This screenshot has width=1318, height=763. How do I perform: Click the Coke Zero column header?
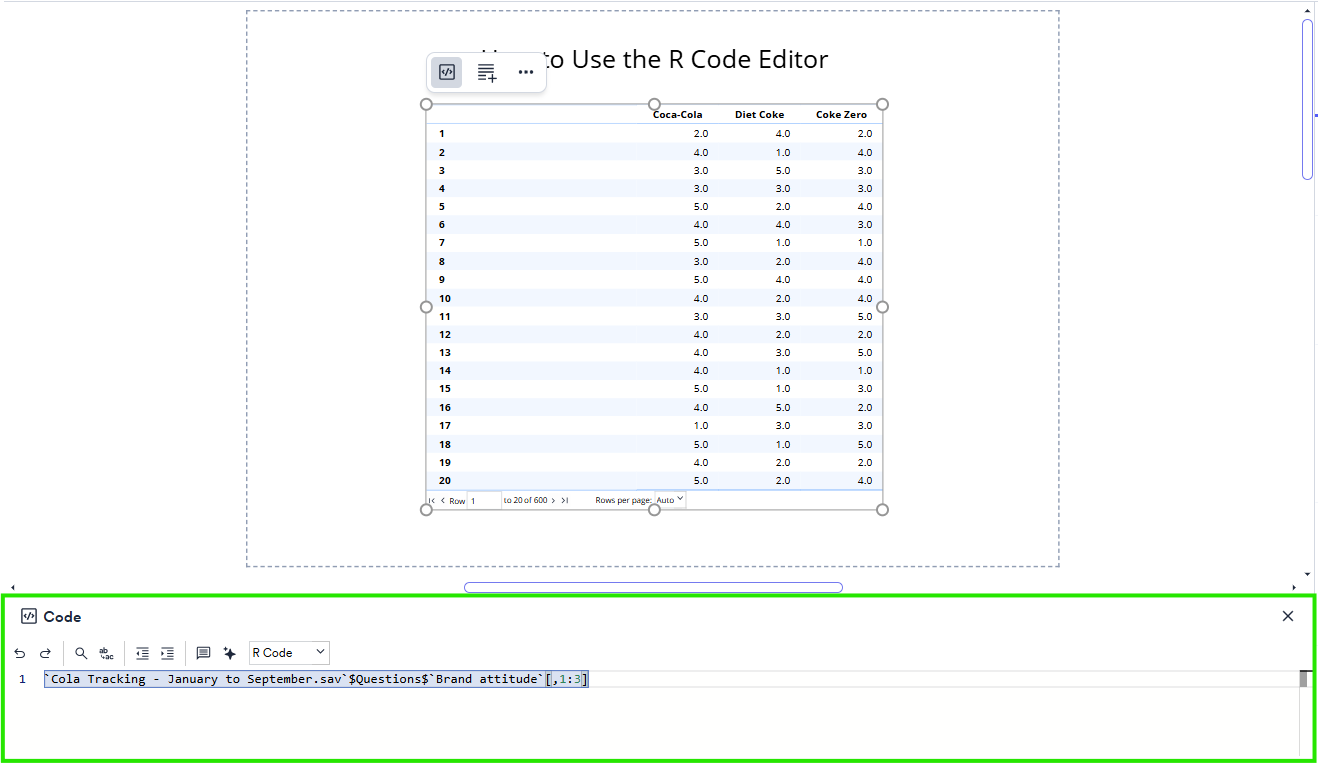point(841,115)
